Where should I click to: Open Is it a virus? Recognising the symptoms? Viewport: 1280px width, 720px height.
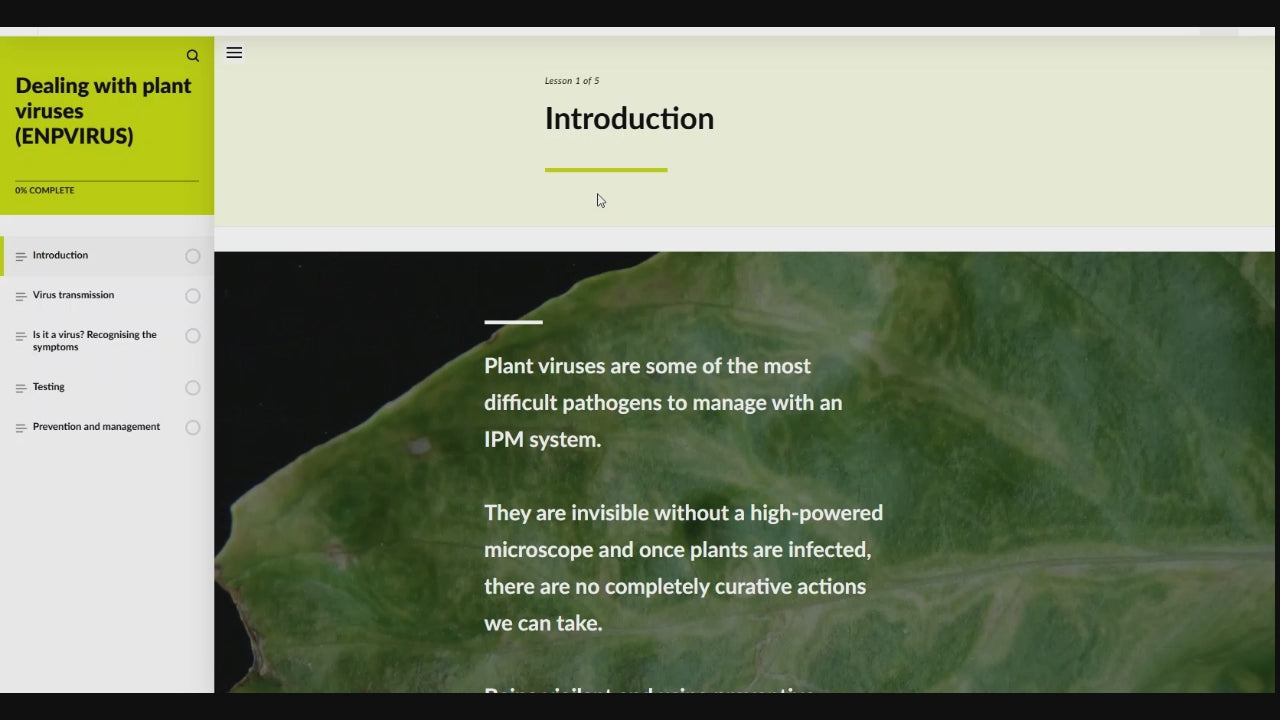[x=94, y=341]
